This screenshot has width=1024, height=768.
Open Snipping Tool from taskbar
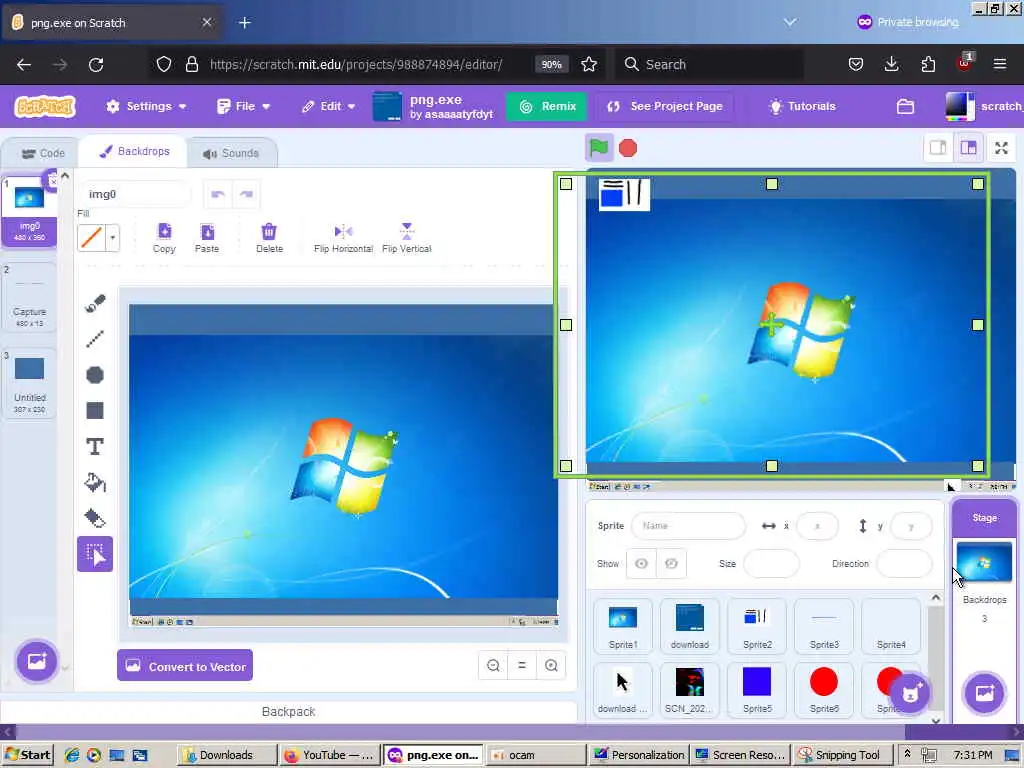843,755
